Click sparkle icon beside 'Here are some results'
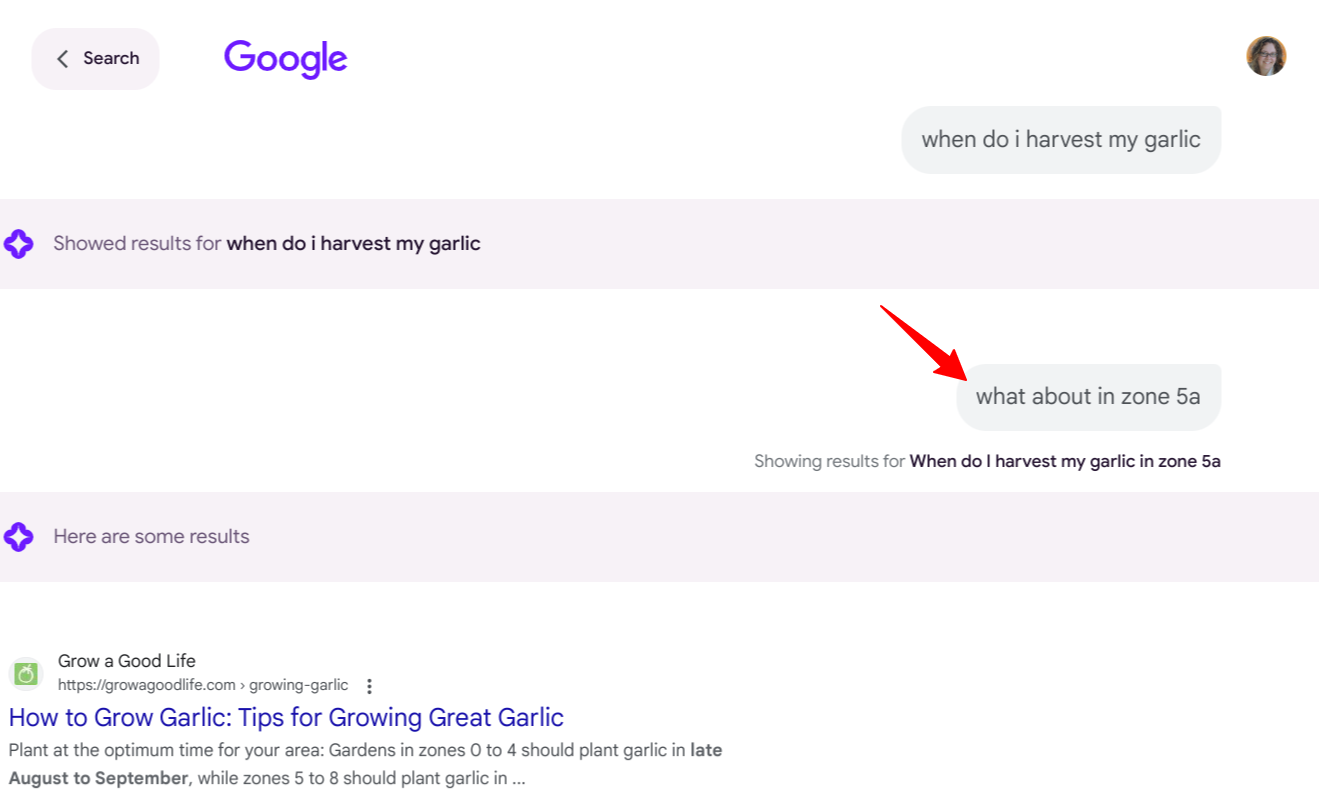Viewport: 1319px width, 807px height. pyautogui.click(x=19, y=536)
